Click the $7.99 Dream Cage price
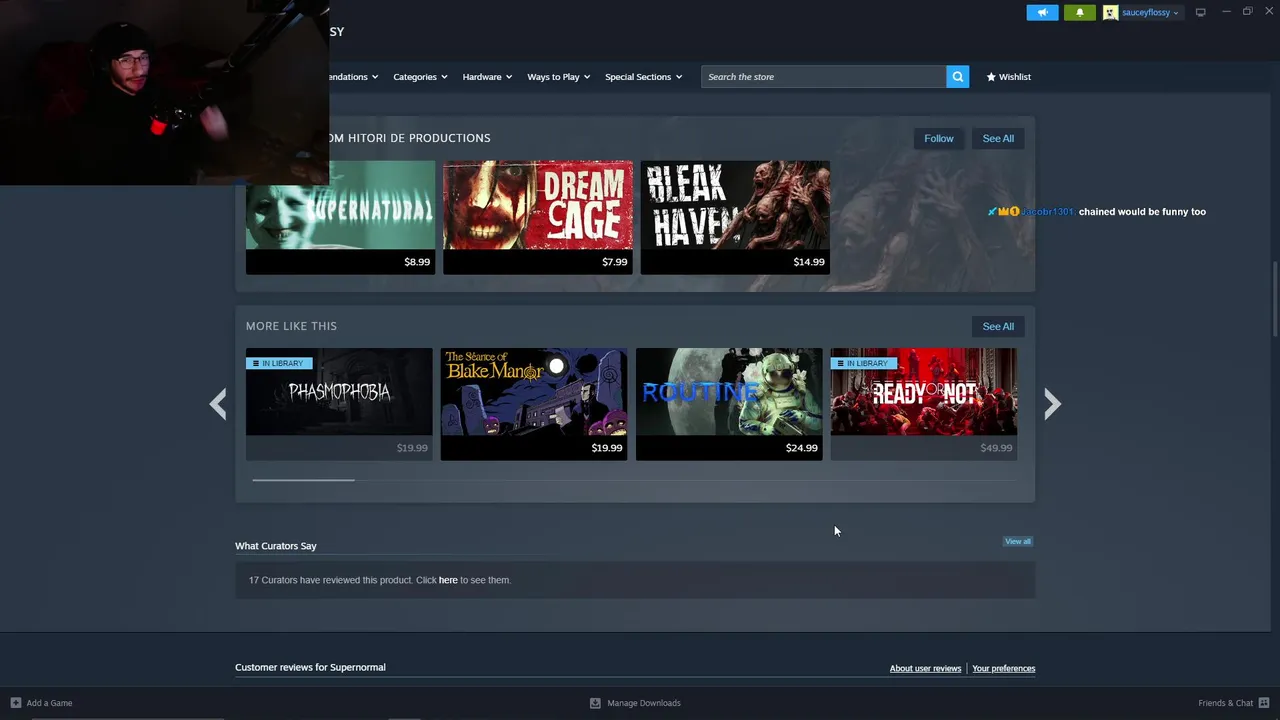This screenshot has width=1280, height=720. (615, 262)
